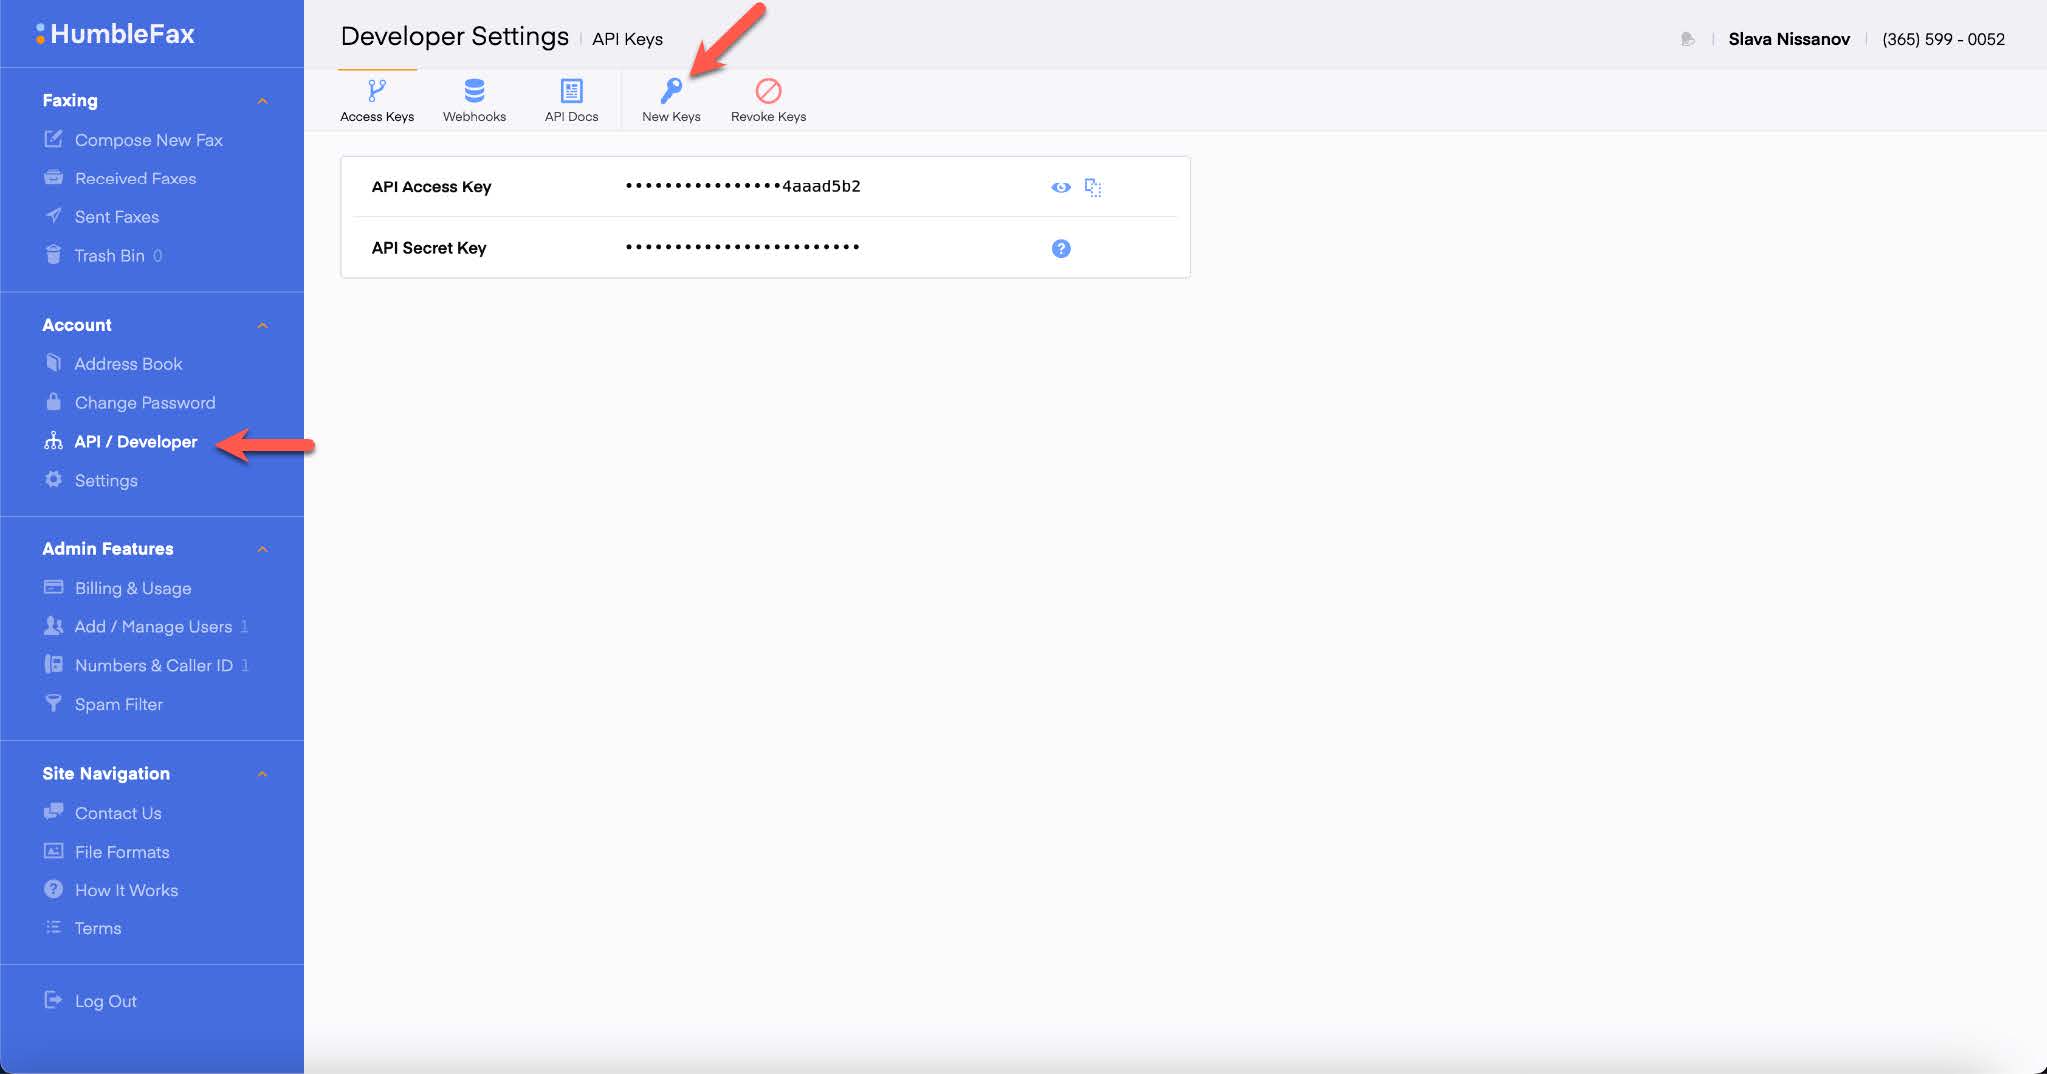The image size is (2047, 1074).
Task: Select the Compose New Fax icon
Action: pos(54,139)
